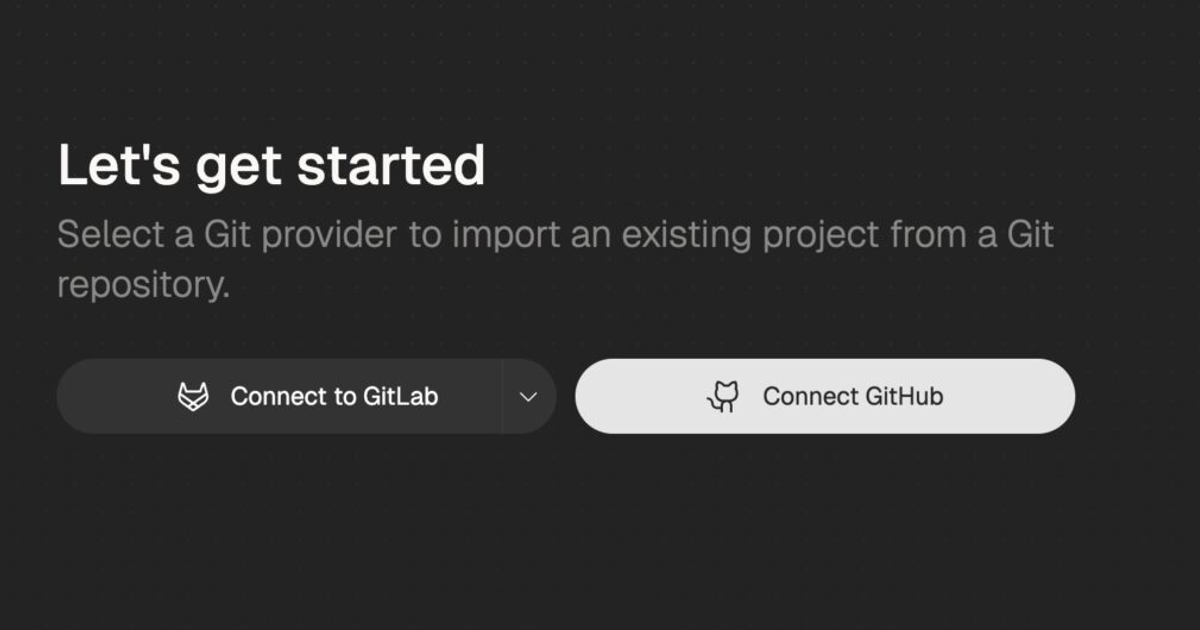1200x630 pixels.
Task: Select GitHub as the Git provider
Action: [x=824, y=396]
